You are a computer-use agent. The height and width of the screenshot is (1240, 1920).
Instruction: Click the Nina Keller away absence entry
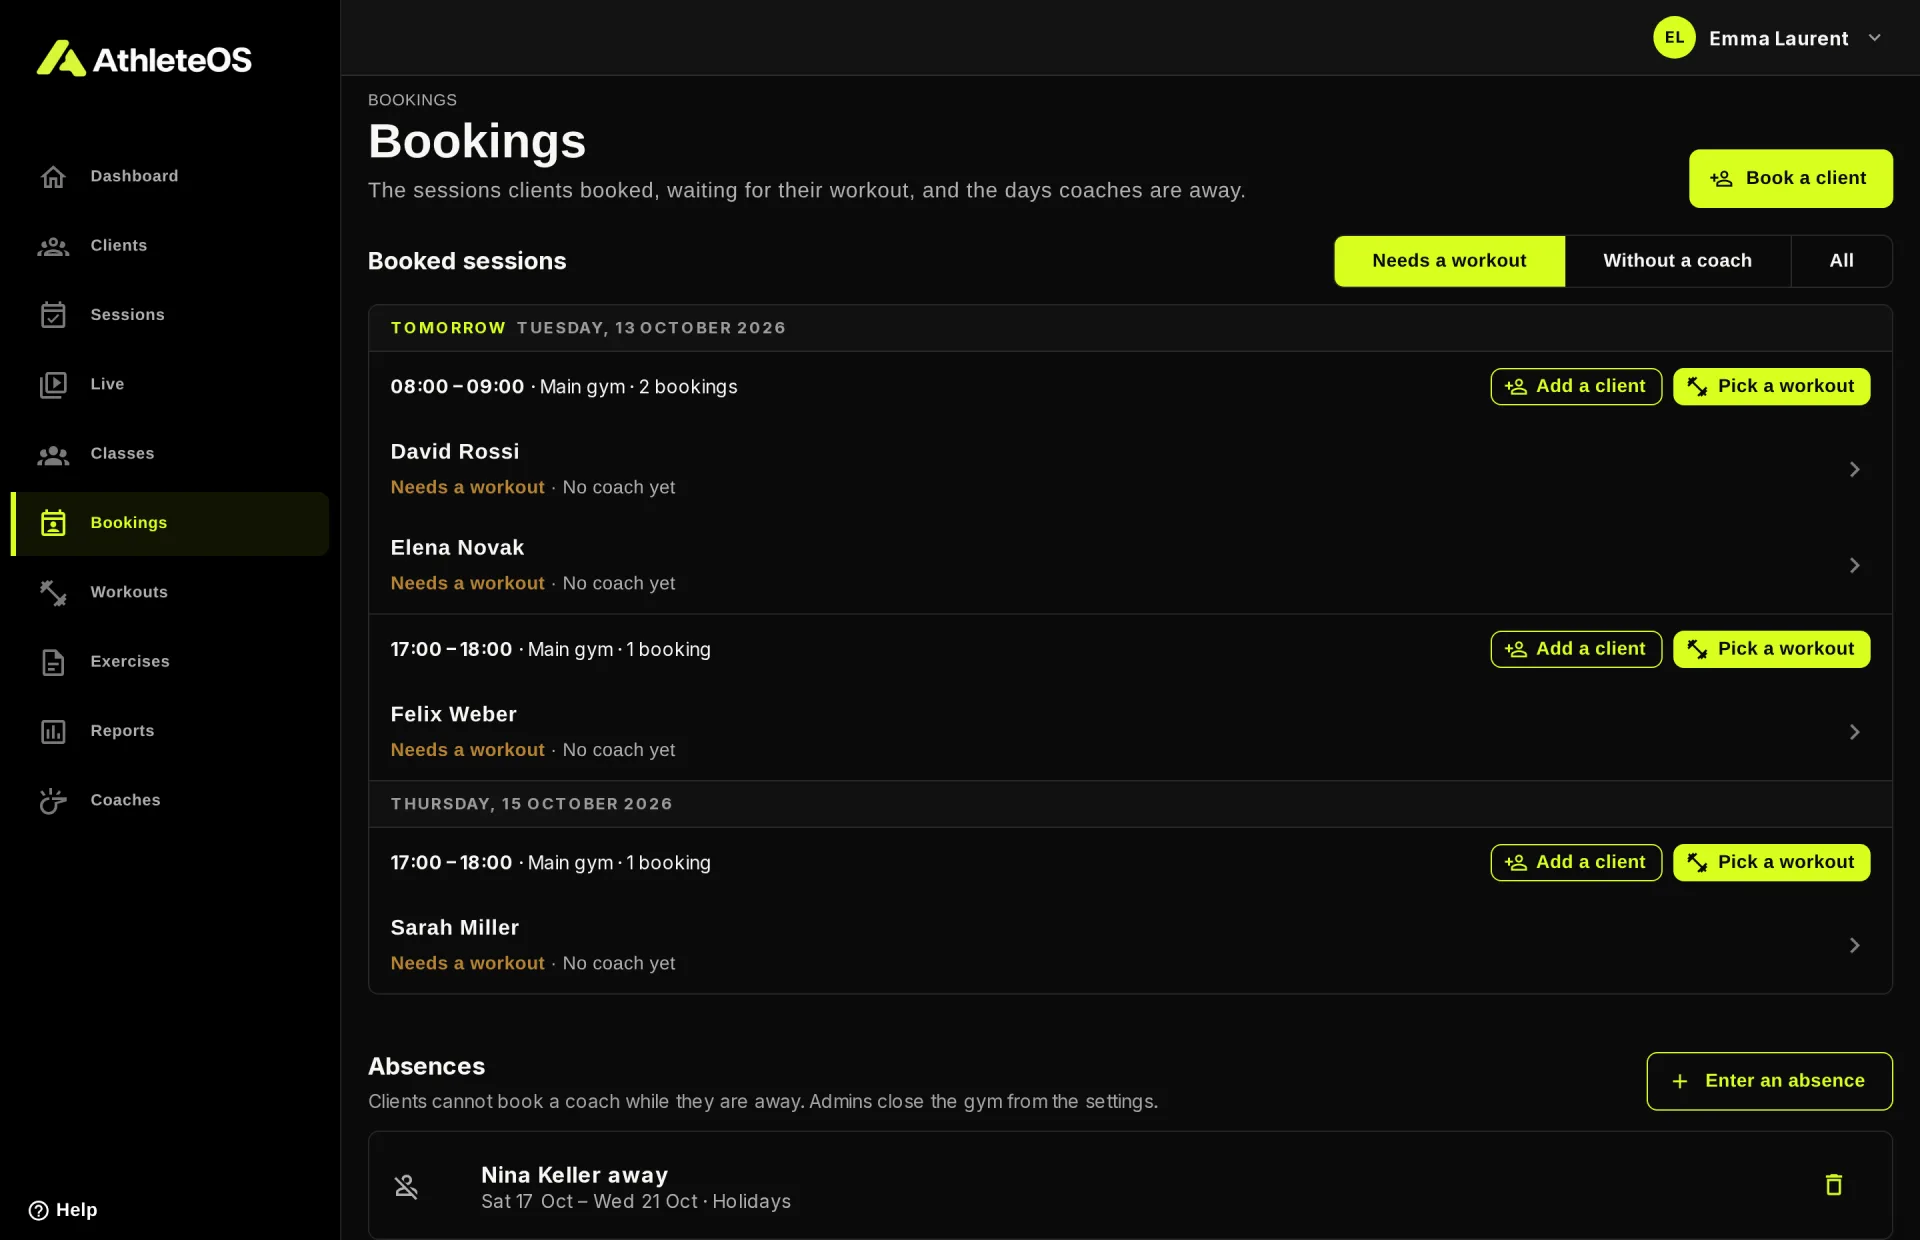tap(1130, 1186)
